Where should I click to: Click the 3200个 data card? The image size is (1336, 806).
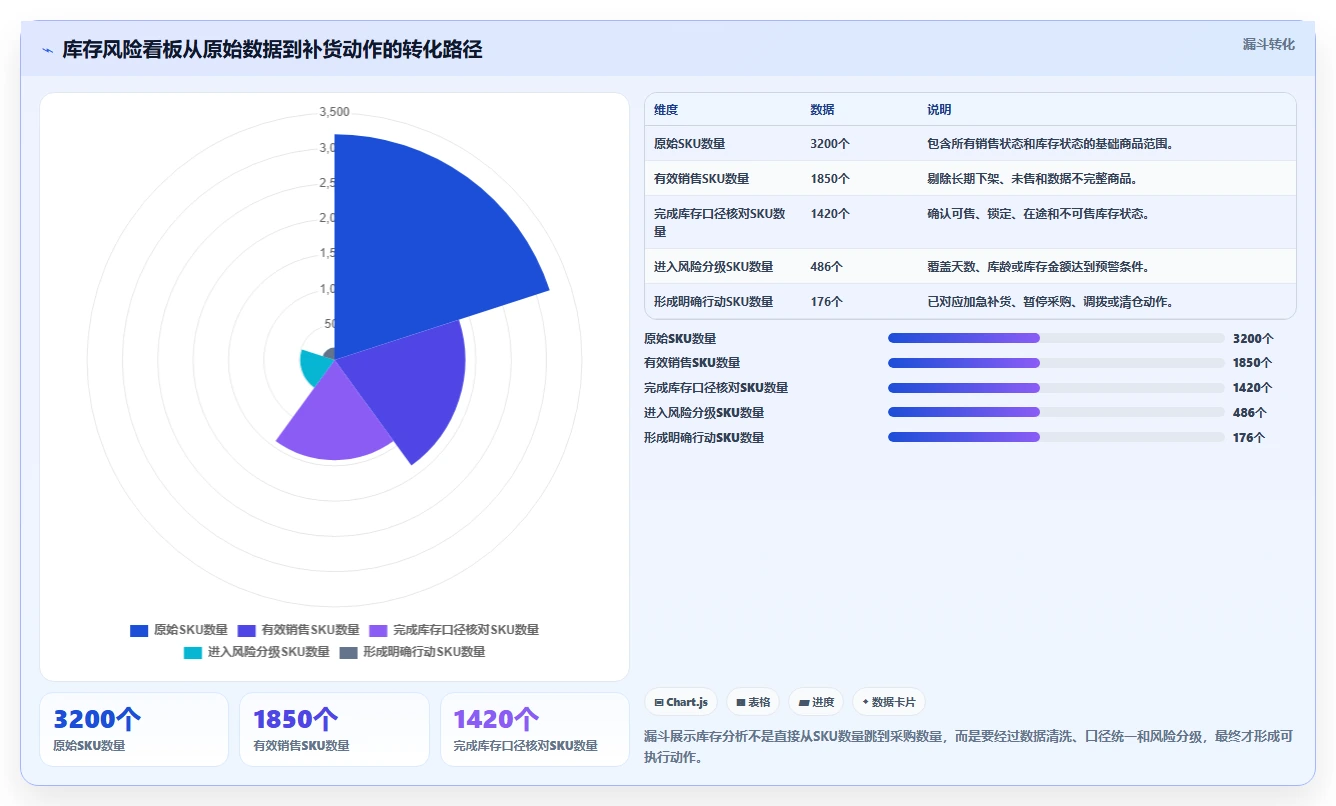(x=134, y=730)
